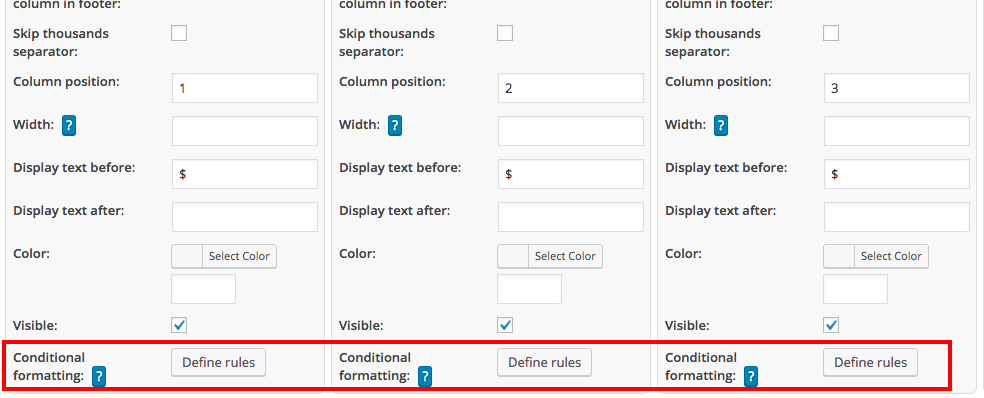Focus Display text after field, first column
Viewport: 984px width, 398px height.
pos(245,217)
